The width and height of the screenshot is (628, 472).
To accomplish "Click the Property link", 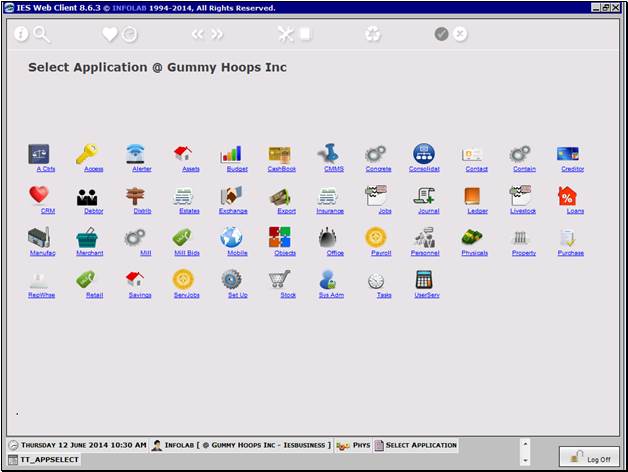I will click(x=523, y=253).
